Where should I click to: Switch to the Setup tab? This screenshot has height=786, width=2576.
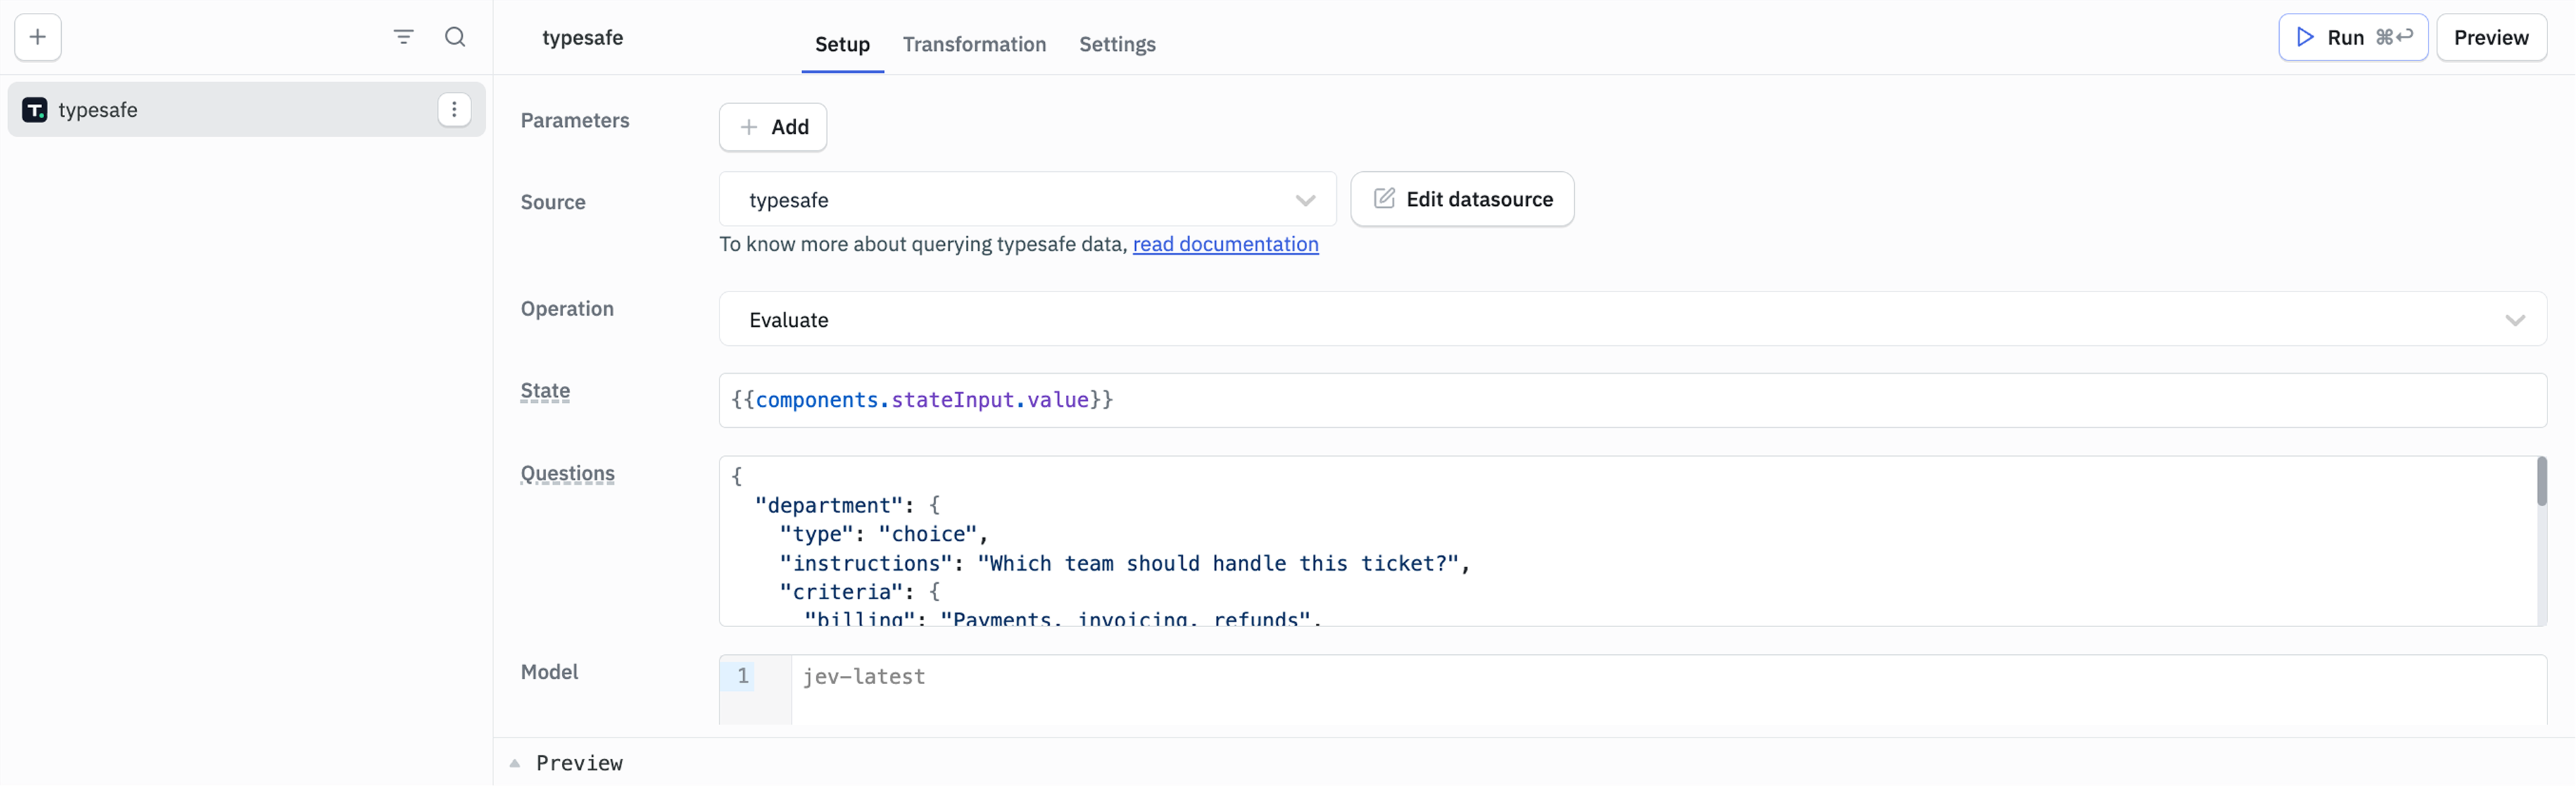842,44
